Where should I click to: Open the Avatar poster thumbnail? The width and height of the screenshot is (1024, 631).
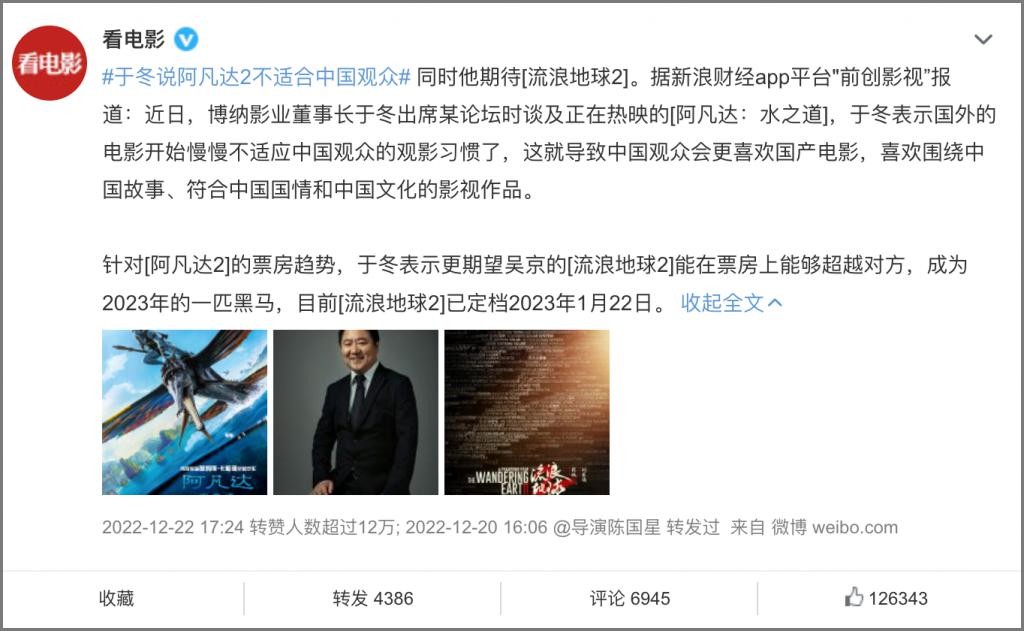tap(185, 412)
